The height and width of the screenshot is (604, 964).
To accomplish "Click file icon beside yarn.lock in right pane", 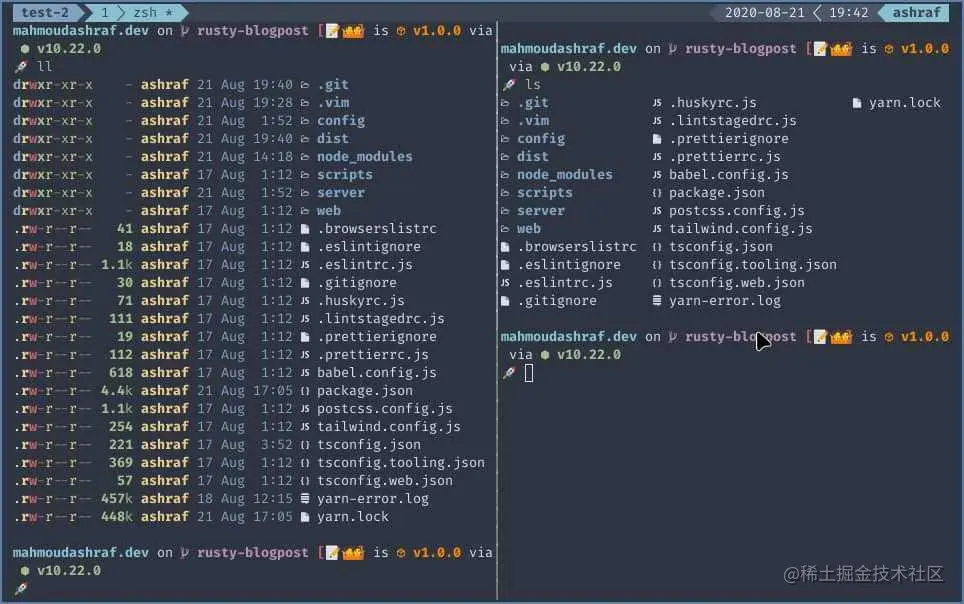I will coord(857,103).
